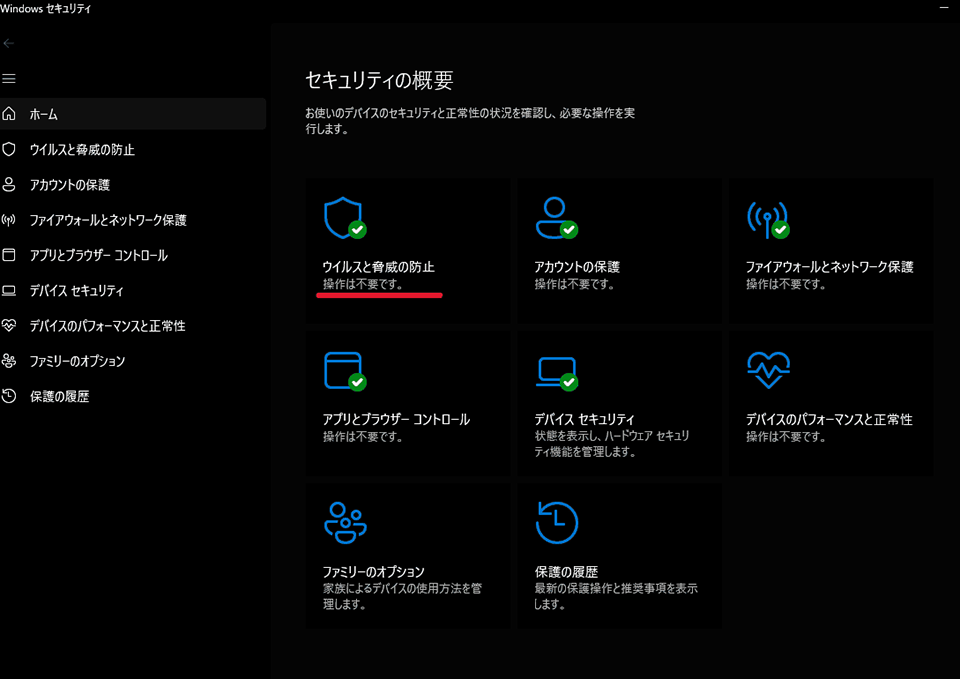Click the large person icon in アカウントの保護 card
This screenshot has width=960, height=679.
point(556,218)
